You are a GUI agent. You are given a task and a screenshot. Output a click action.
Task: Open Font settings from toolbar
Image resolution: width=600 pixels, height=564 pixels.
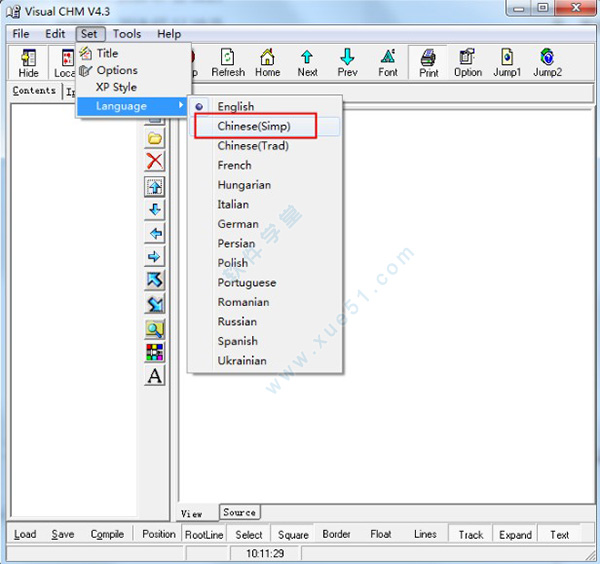click(x=388, y=62)
